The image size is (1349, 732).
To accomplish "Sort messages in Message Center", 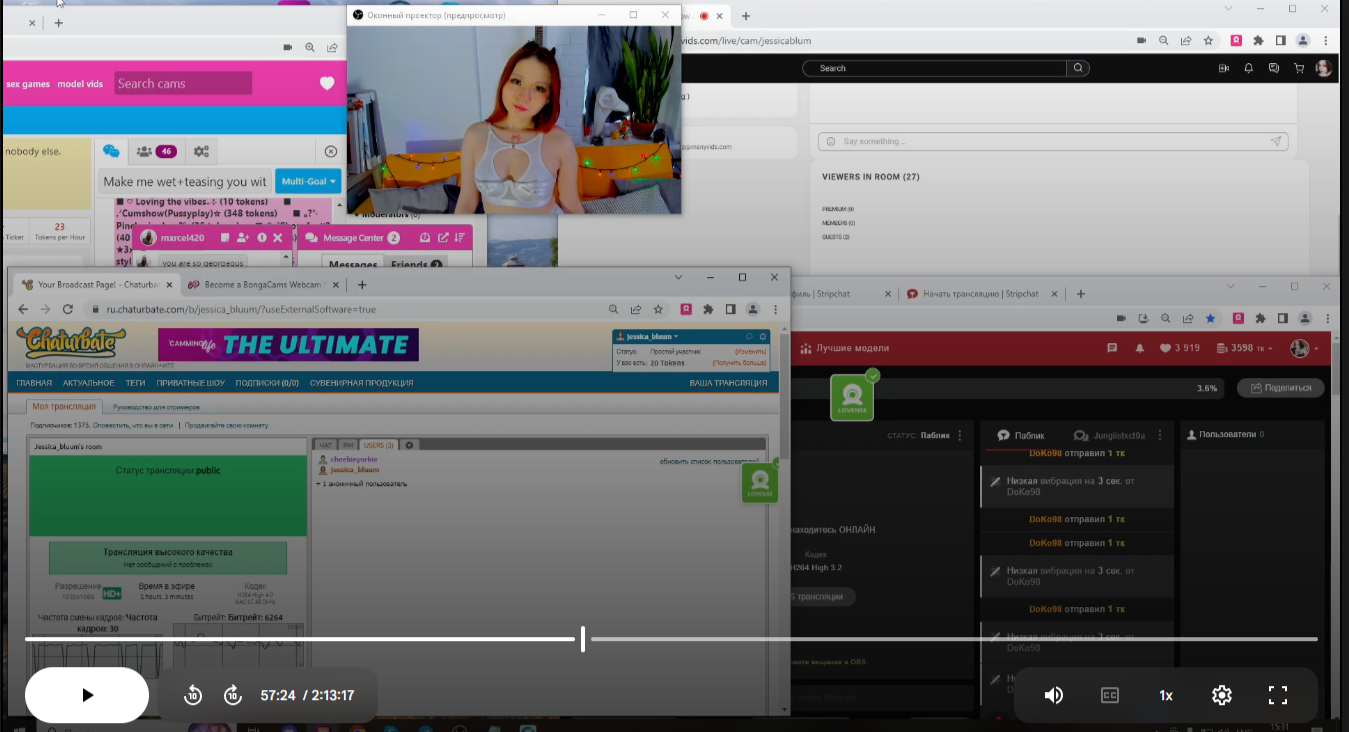I will point(460,238).
